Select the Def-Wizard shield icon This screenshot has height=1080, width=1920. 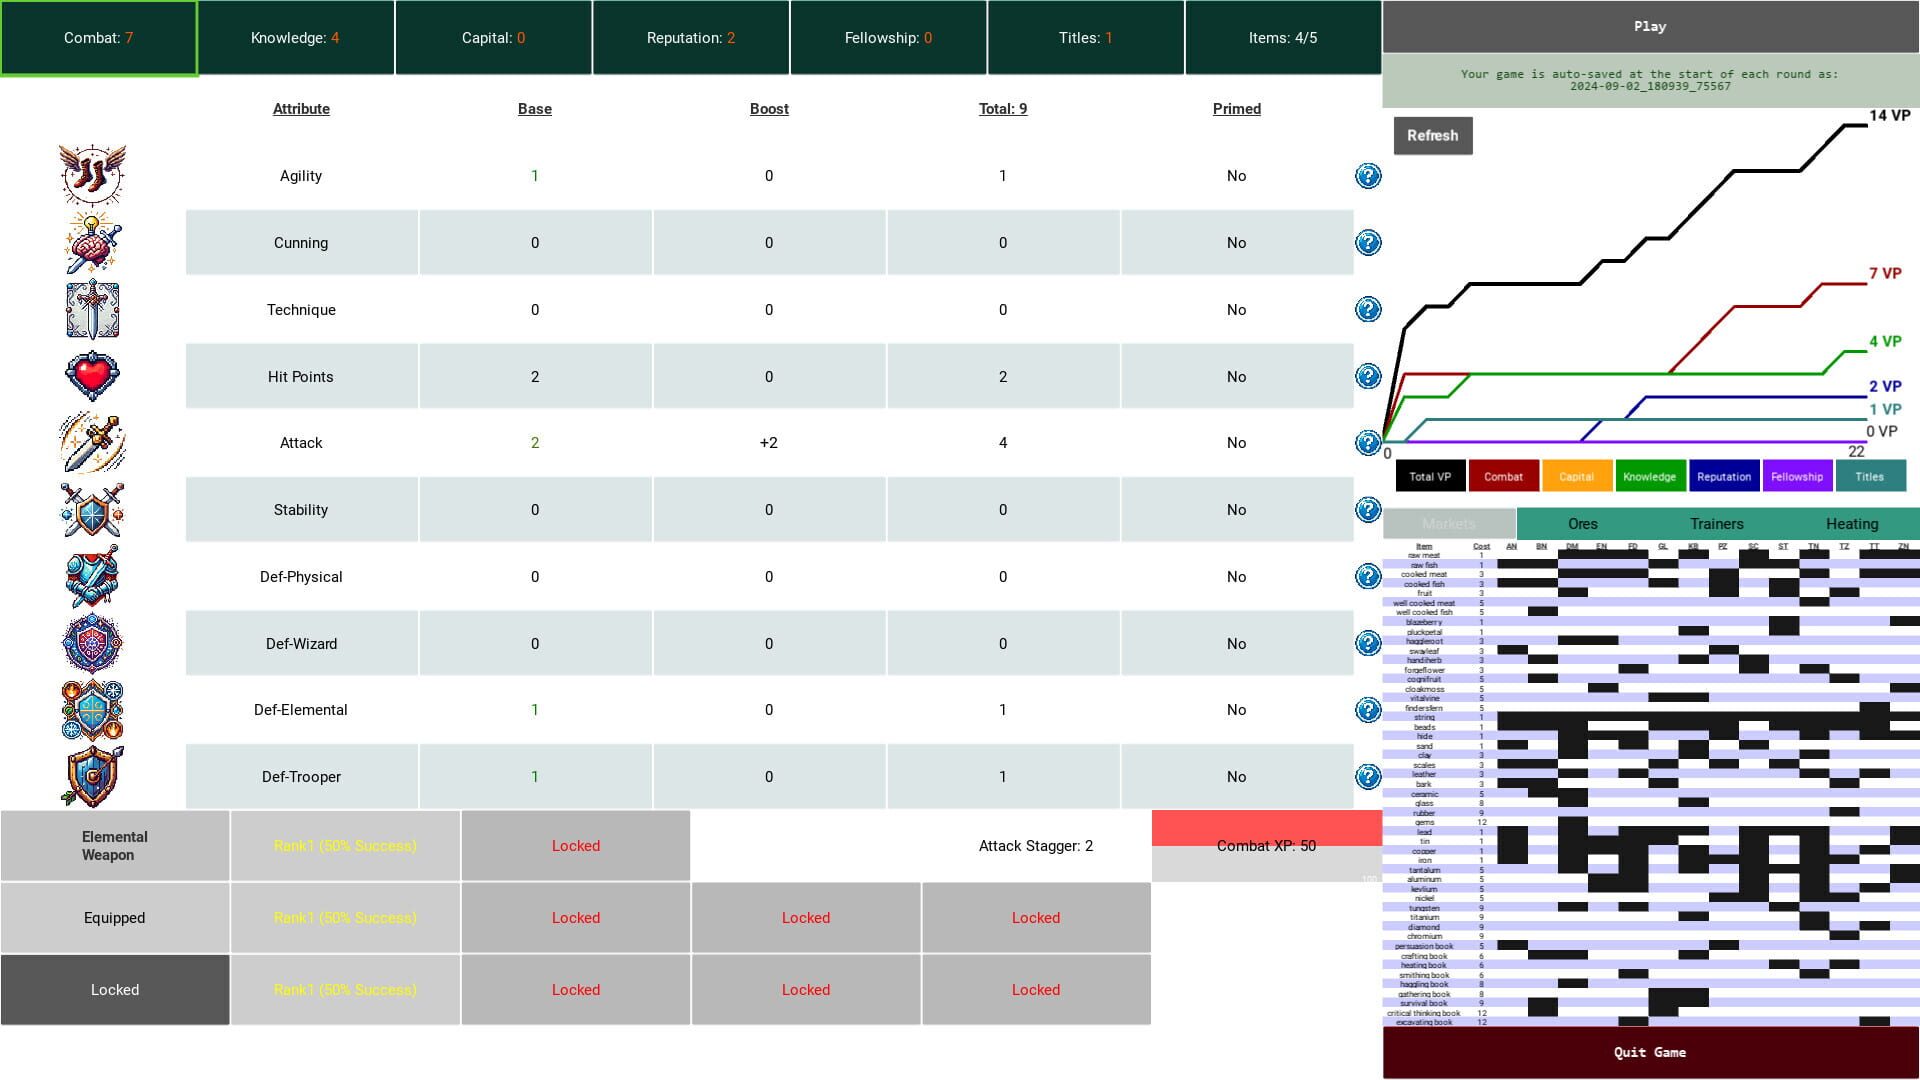[92, 643]
